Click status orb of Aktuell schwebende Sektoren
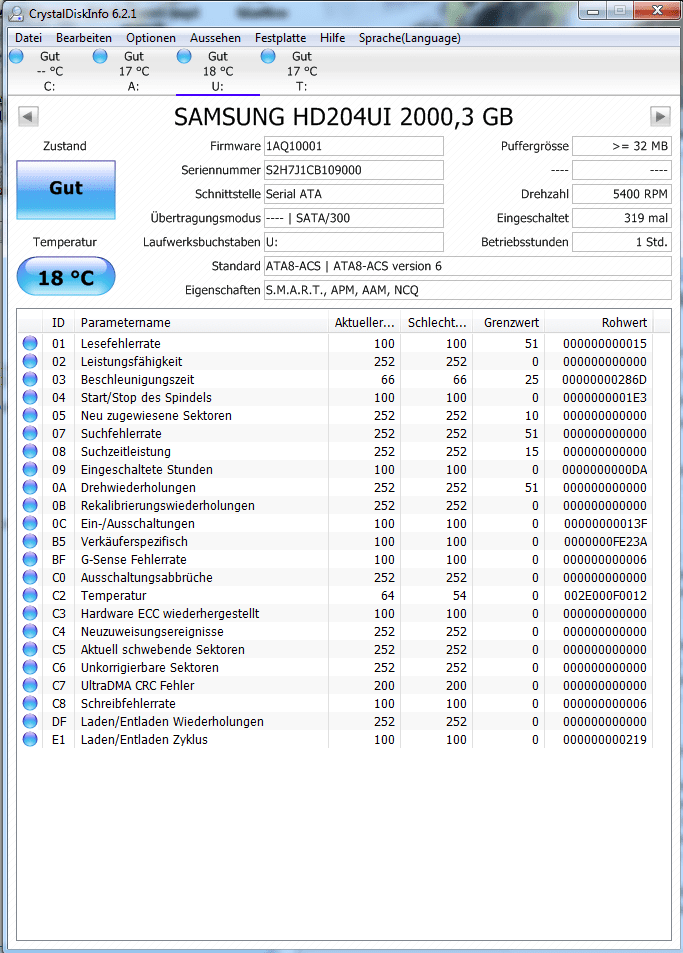Viewport: 683px width, 953px height. coord(30,649)
